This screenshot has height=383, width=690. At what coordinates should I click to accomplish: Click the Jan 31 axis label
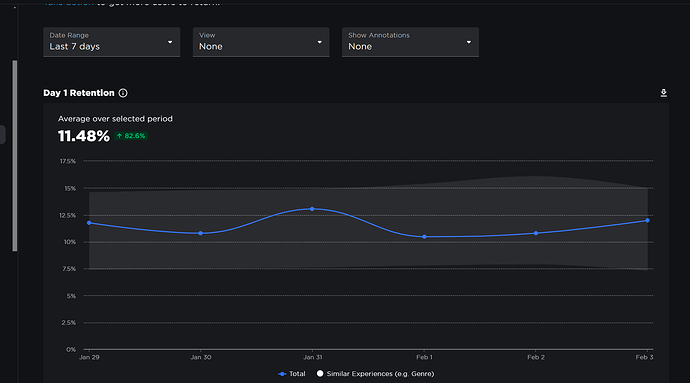(312, 357)
